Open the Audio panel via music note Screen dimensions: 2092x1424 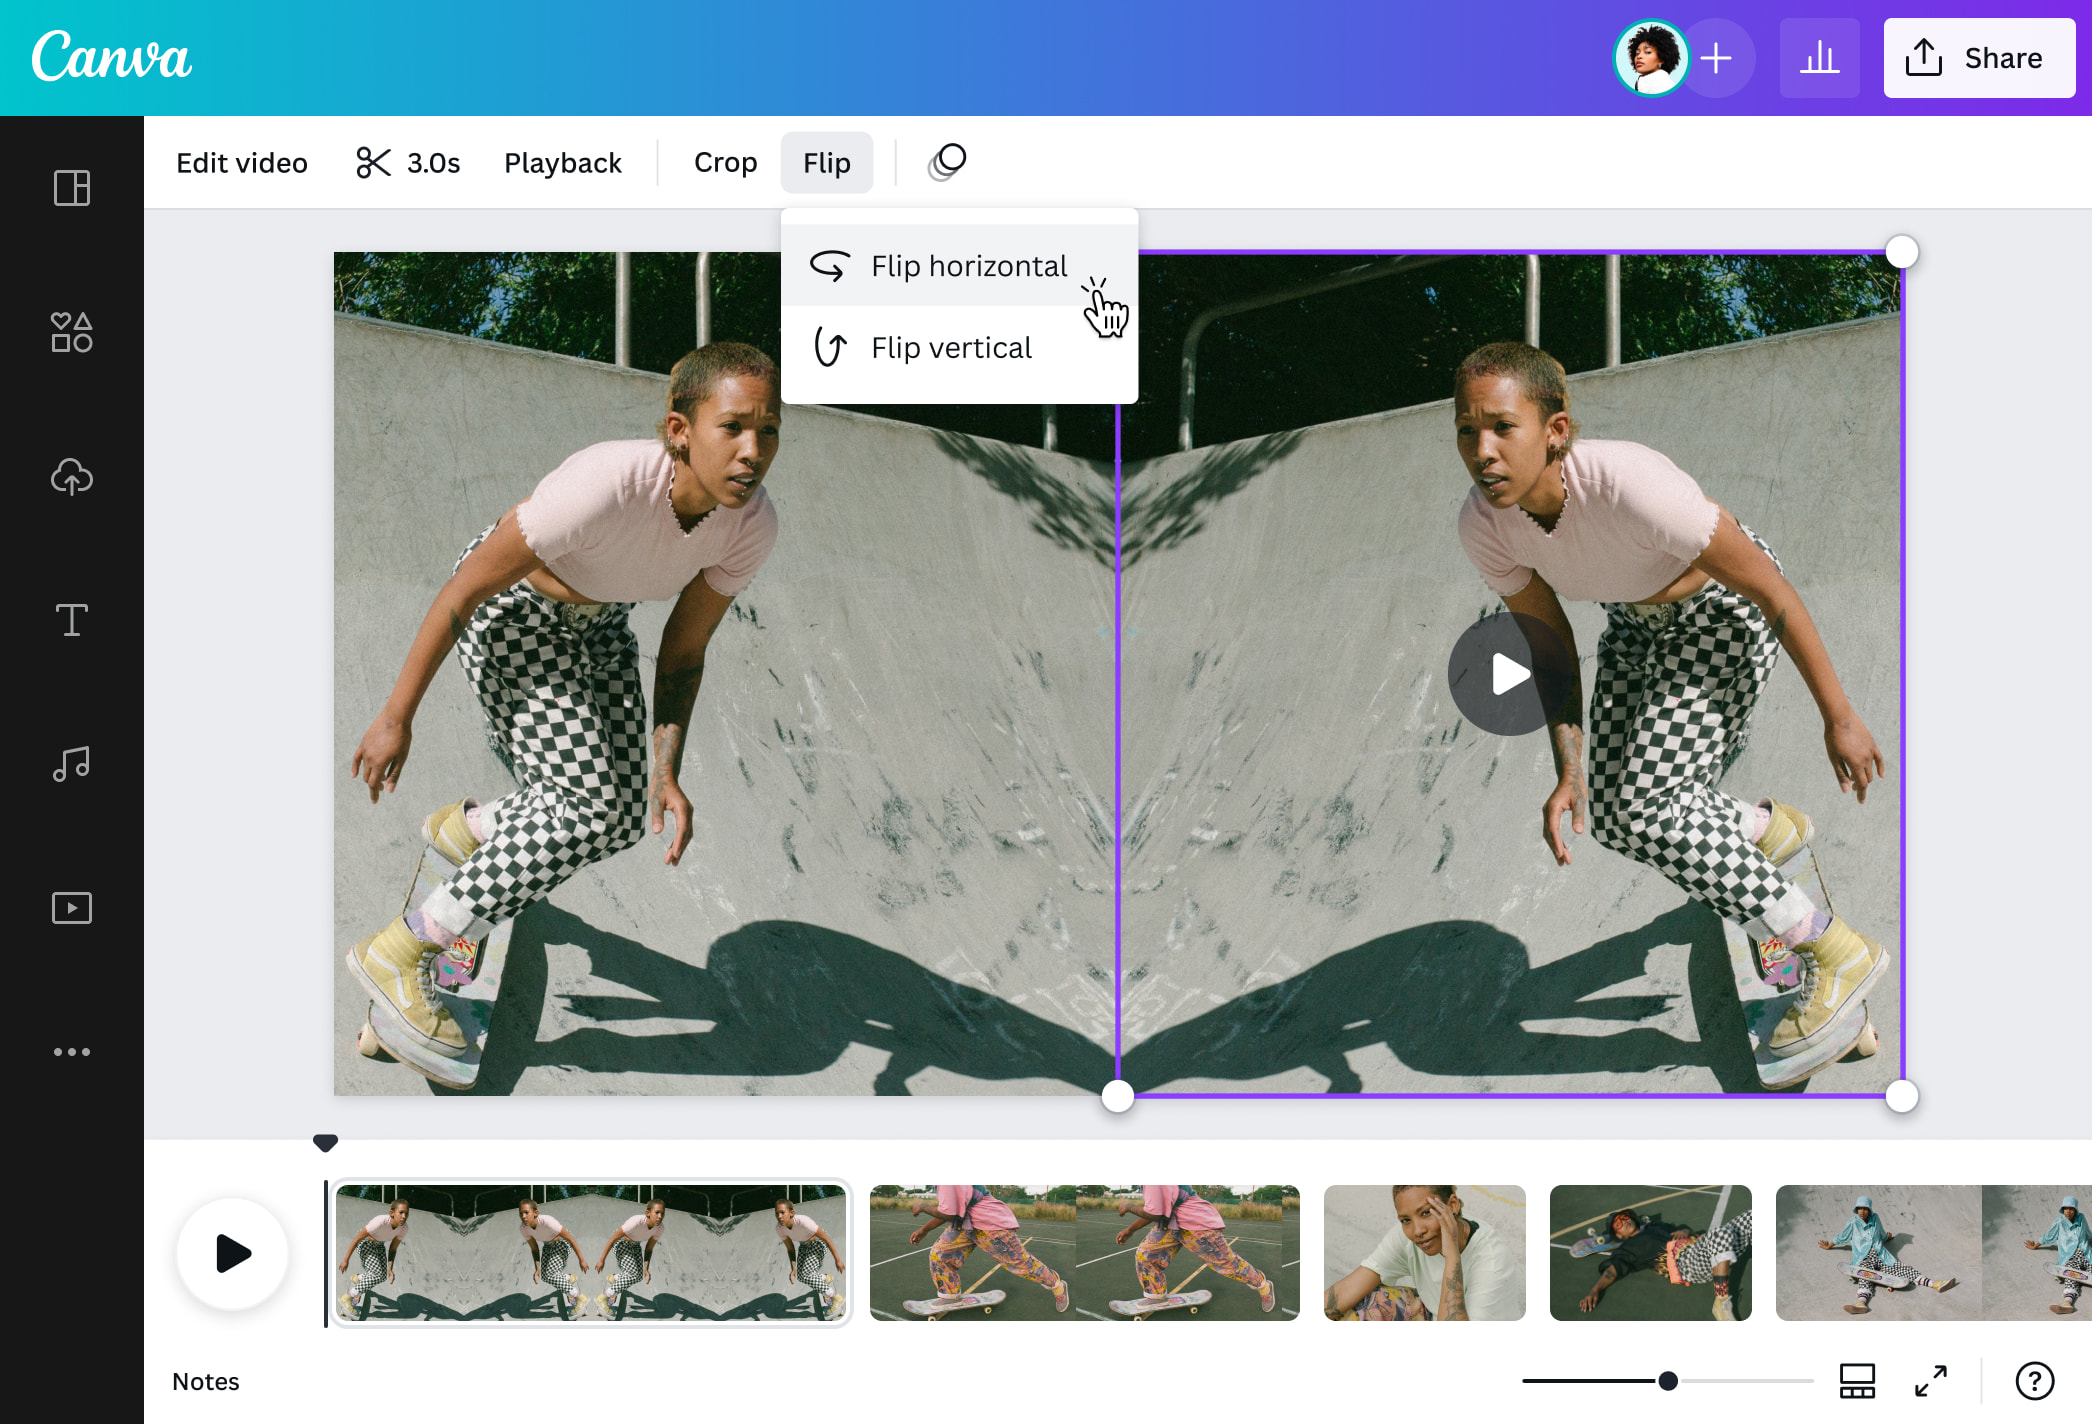pyautogui.click(x=71, y=763)
